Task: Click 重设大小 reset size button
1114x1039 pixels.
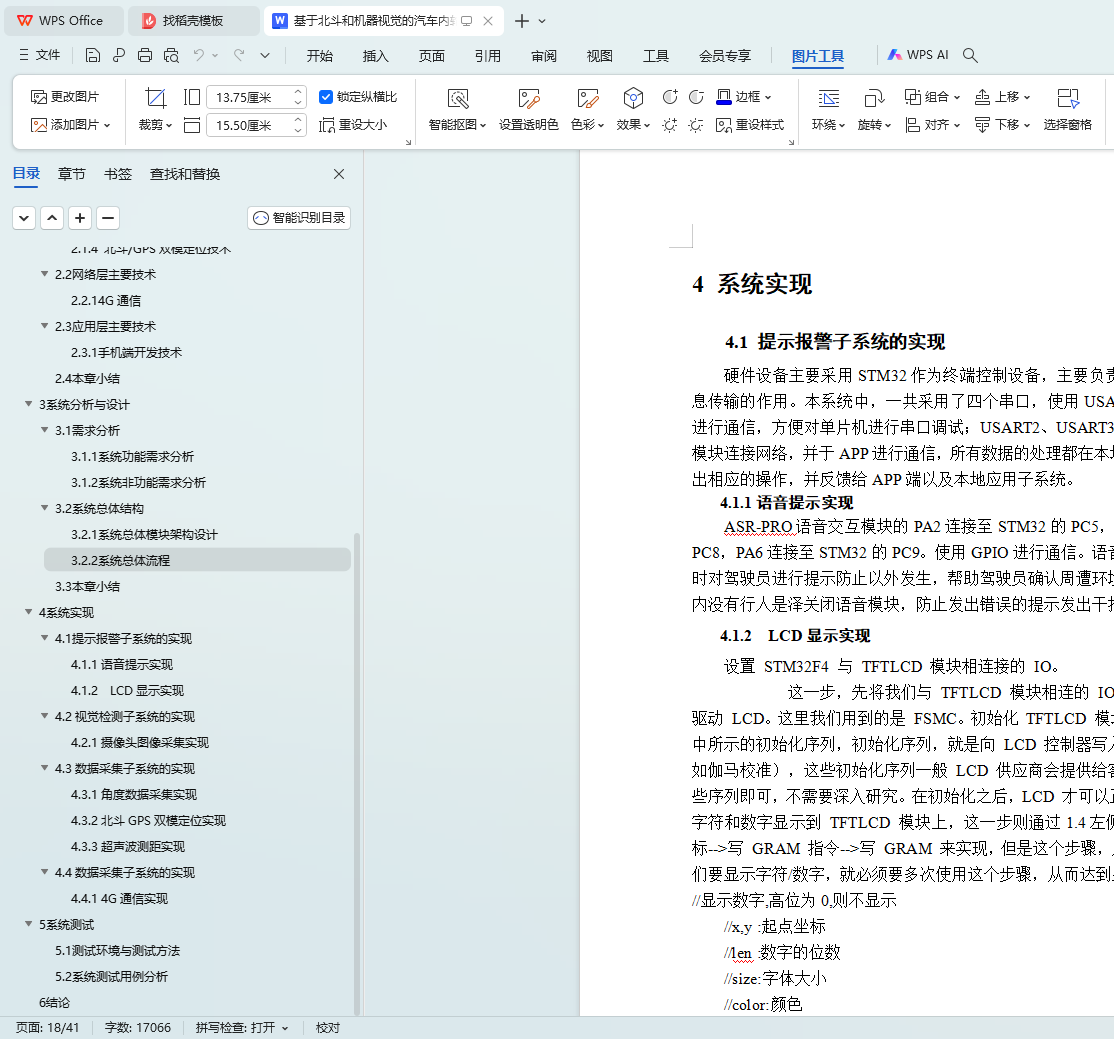Action: [353, 125]
